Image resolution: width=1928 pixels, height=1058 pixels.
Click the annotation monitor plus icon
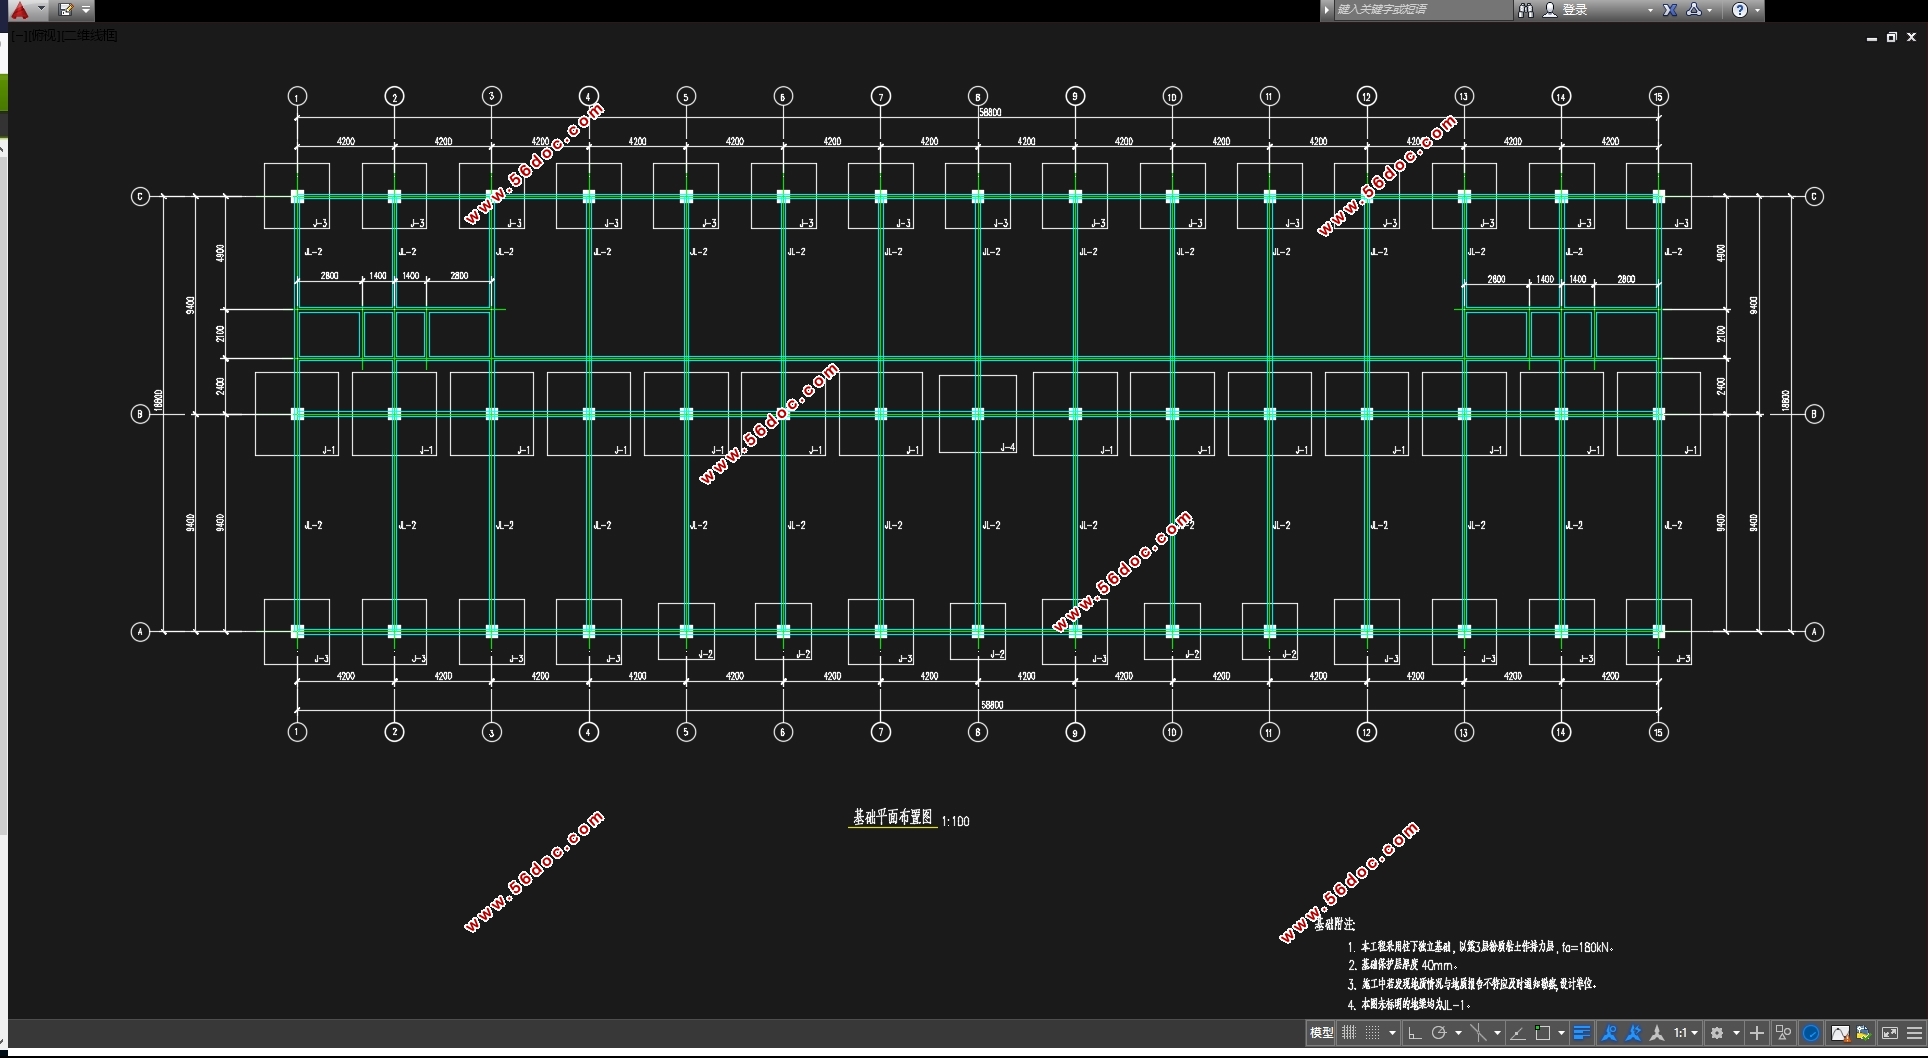1757,1033
